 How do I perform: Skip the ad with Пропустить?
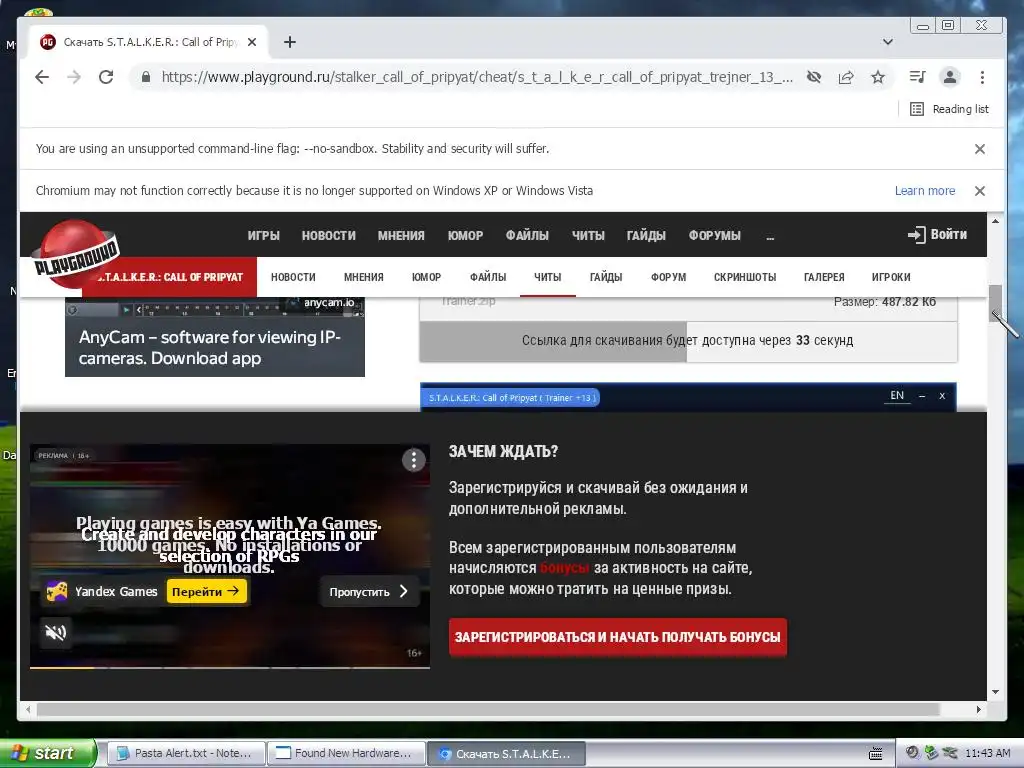click(369, 592)
